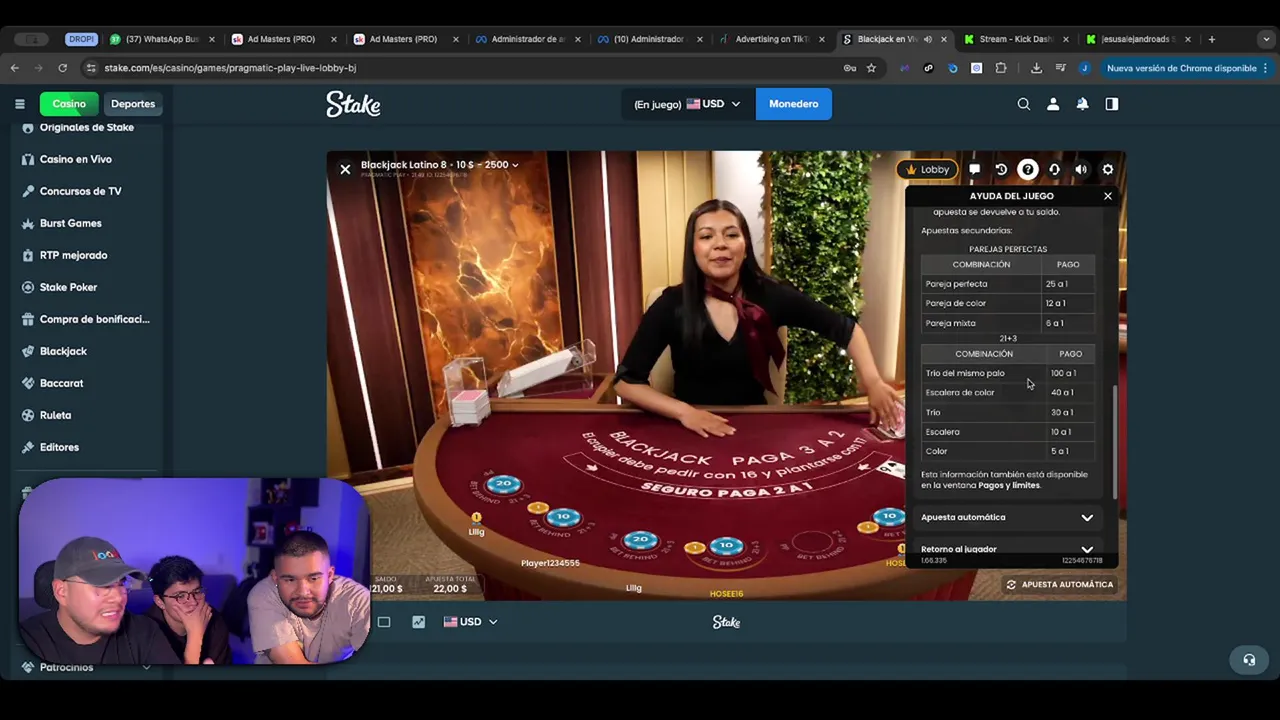1280x720 pixels.
Task: Open the live stats chart icon
Action: [x=418, y=622]
